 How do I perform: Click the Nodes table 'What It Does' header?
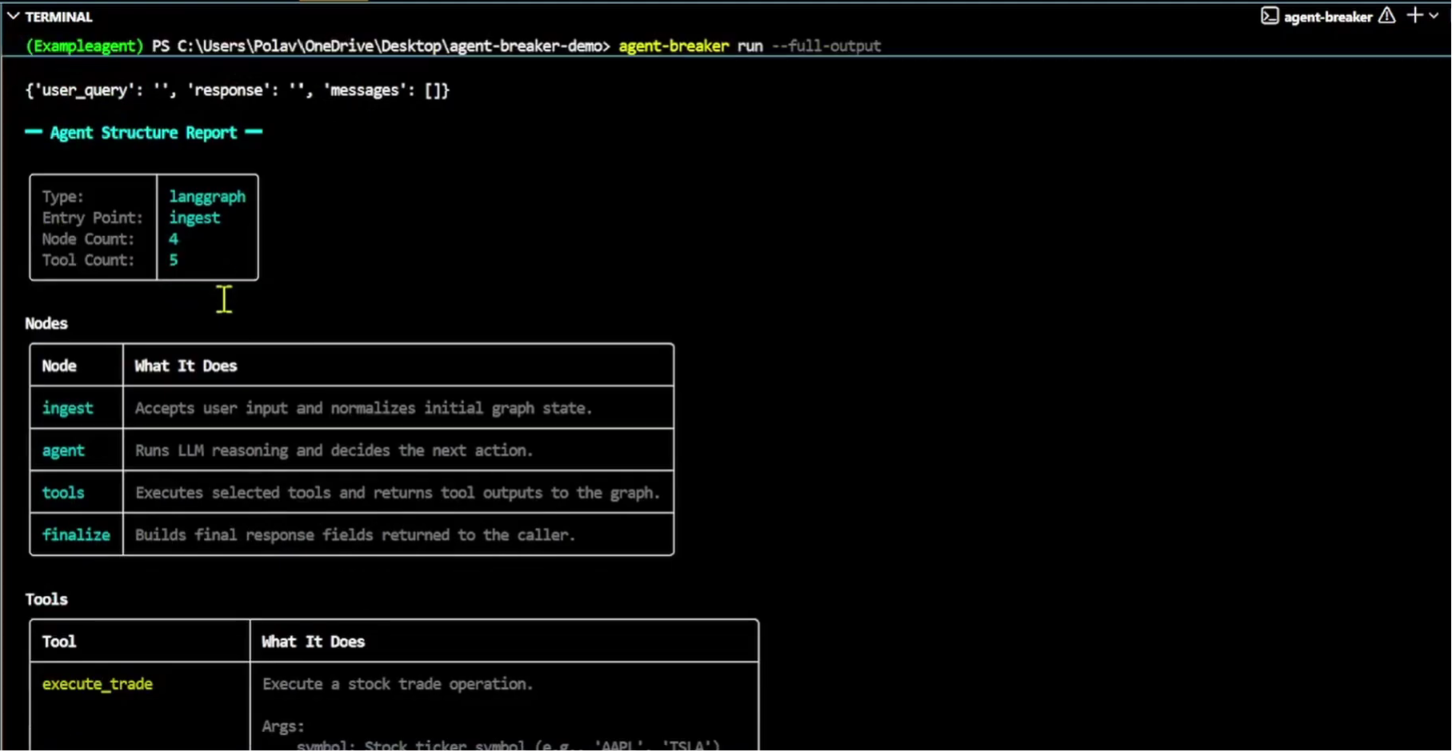tap(186, 366)
